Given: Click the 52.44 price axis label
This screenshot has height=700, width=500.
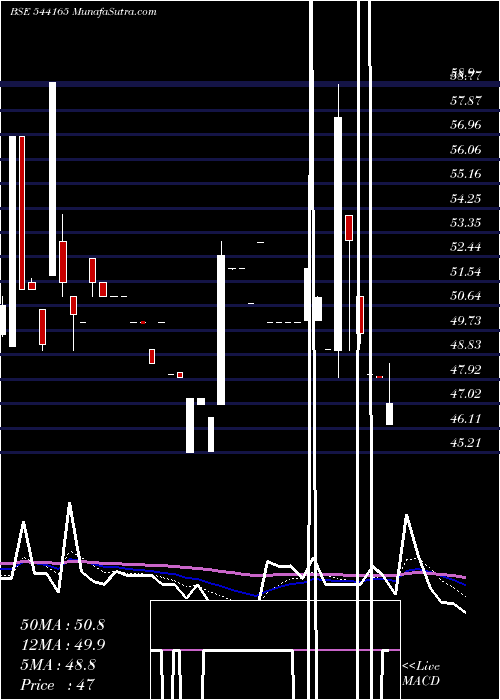Looking at the screenshot, I should coord(466,246).
